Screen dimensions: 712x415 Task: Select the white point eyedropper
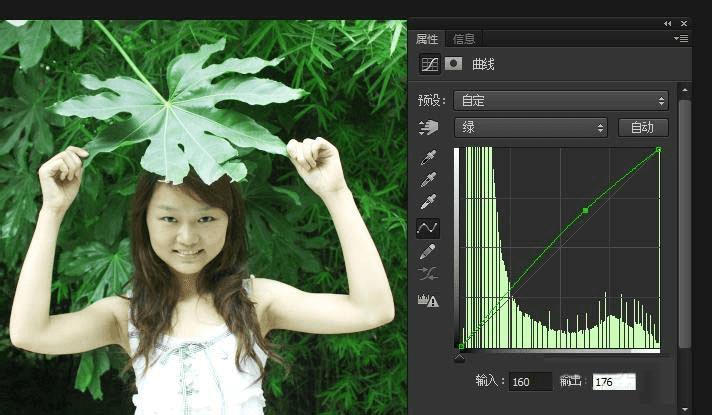428,204
